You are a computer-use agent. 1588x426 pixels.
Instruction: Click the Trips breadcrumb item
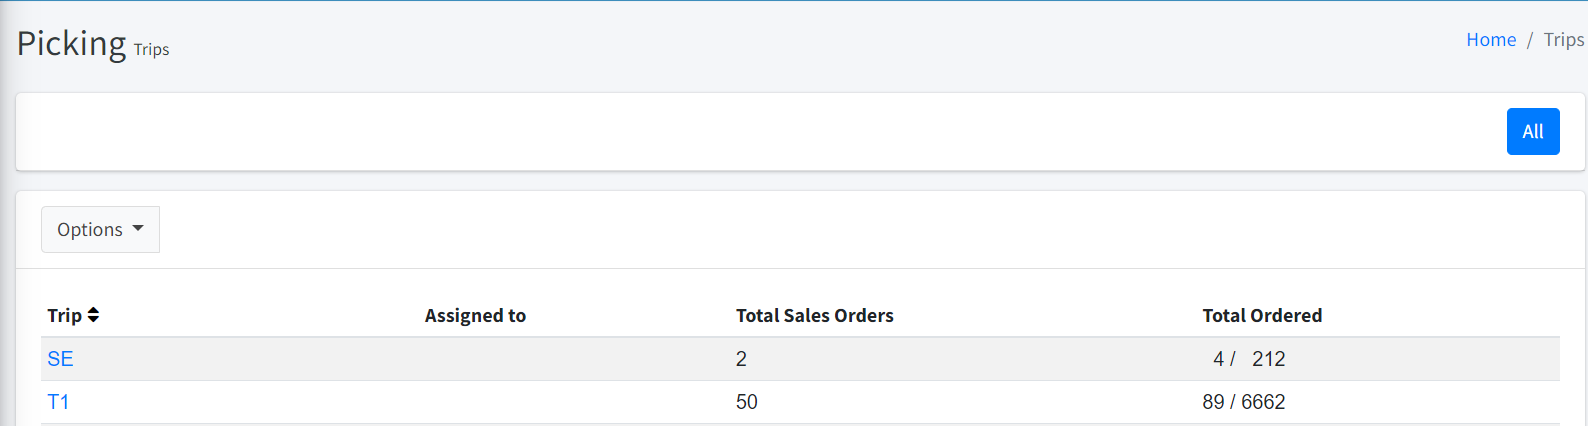[x=1563, y=40]
